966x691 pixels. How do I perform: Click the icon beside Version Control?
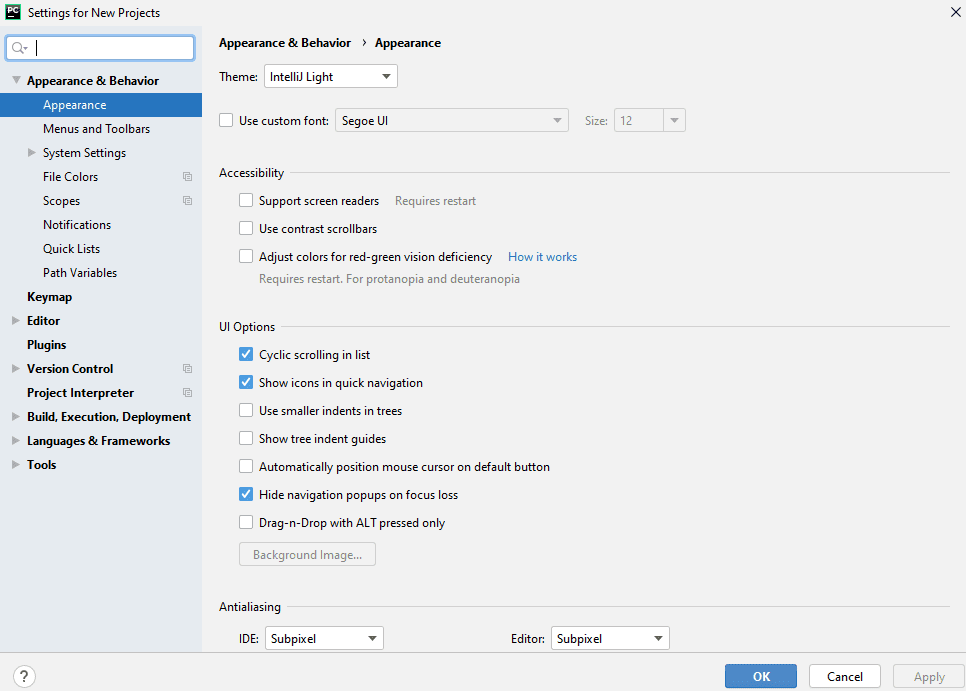[187, 369]
